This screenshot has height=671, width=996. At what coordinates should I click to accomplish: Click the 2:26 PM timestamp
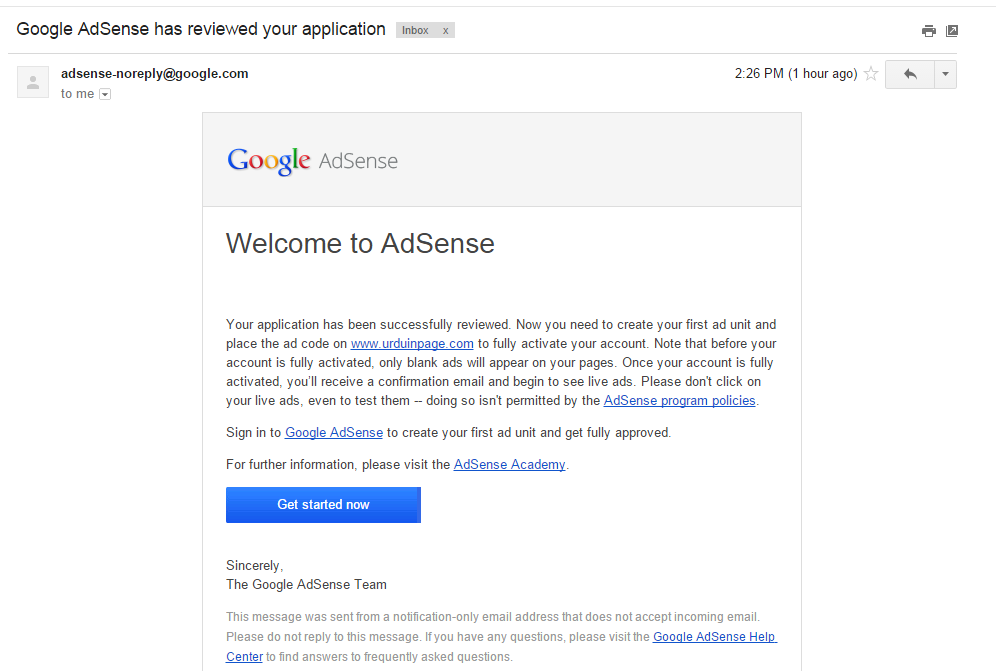795,74
